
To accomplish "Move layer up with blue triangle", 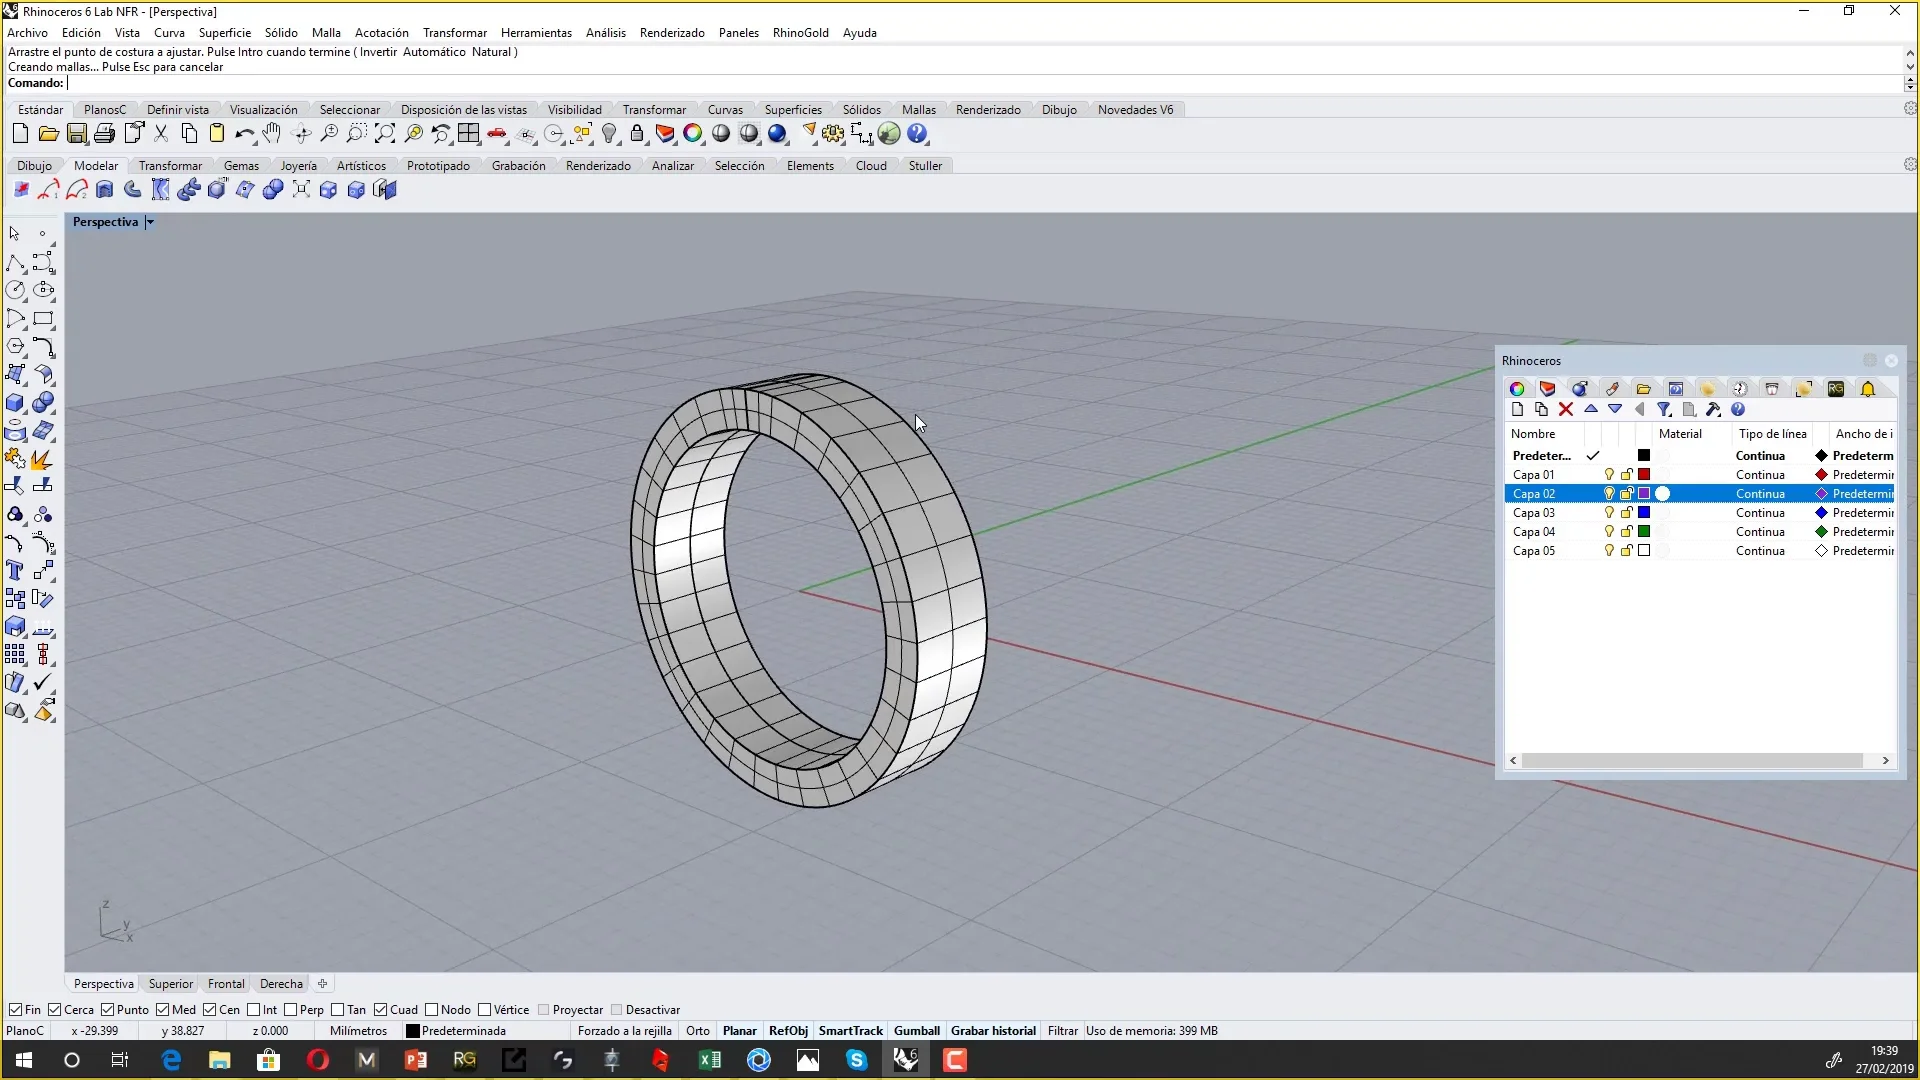I will [1591, 409].
